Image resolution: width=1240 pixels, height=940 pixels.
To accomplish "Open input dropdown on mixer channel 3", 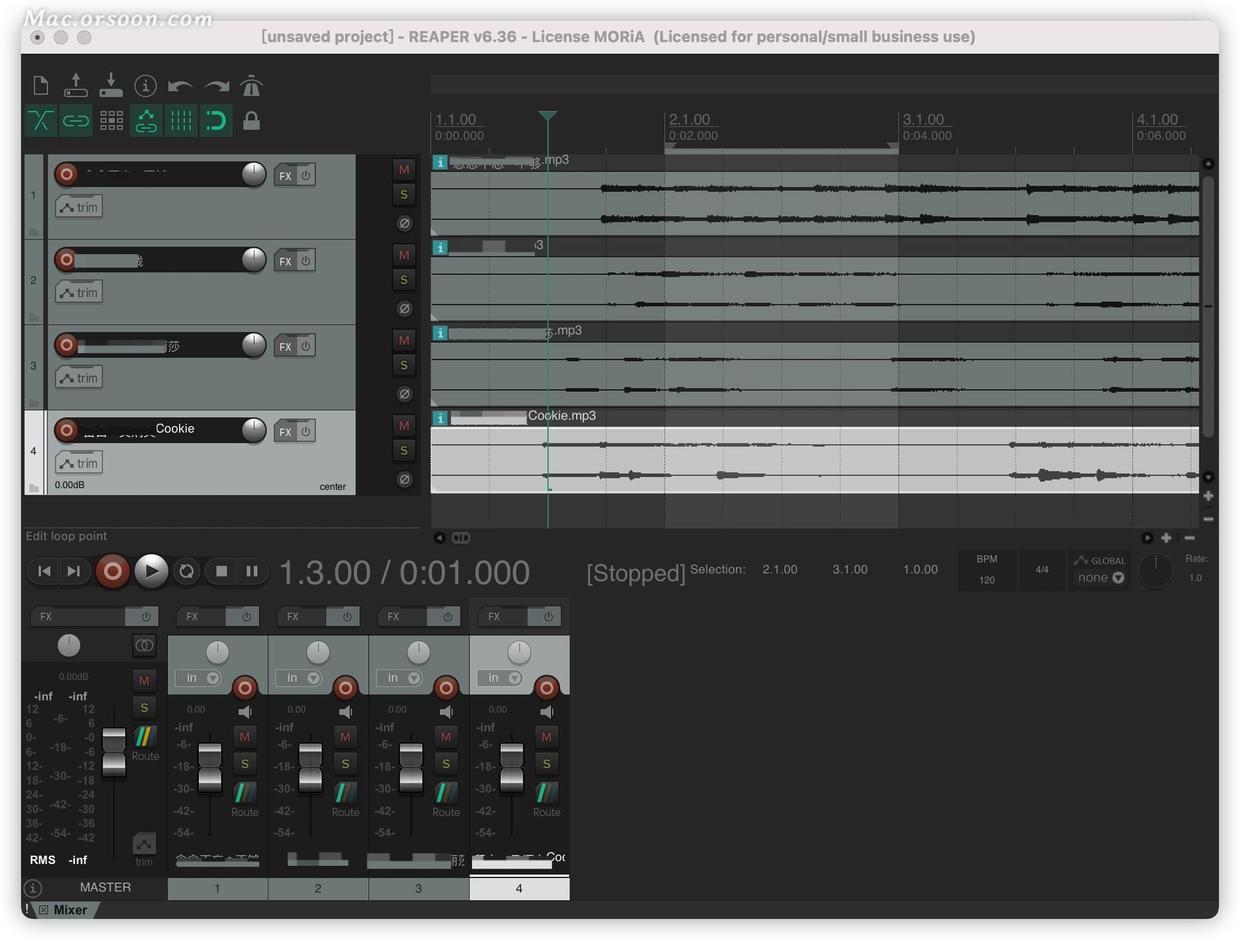I will coord(398,678).
